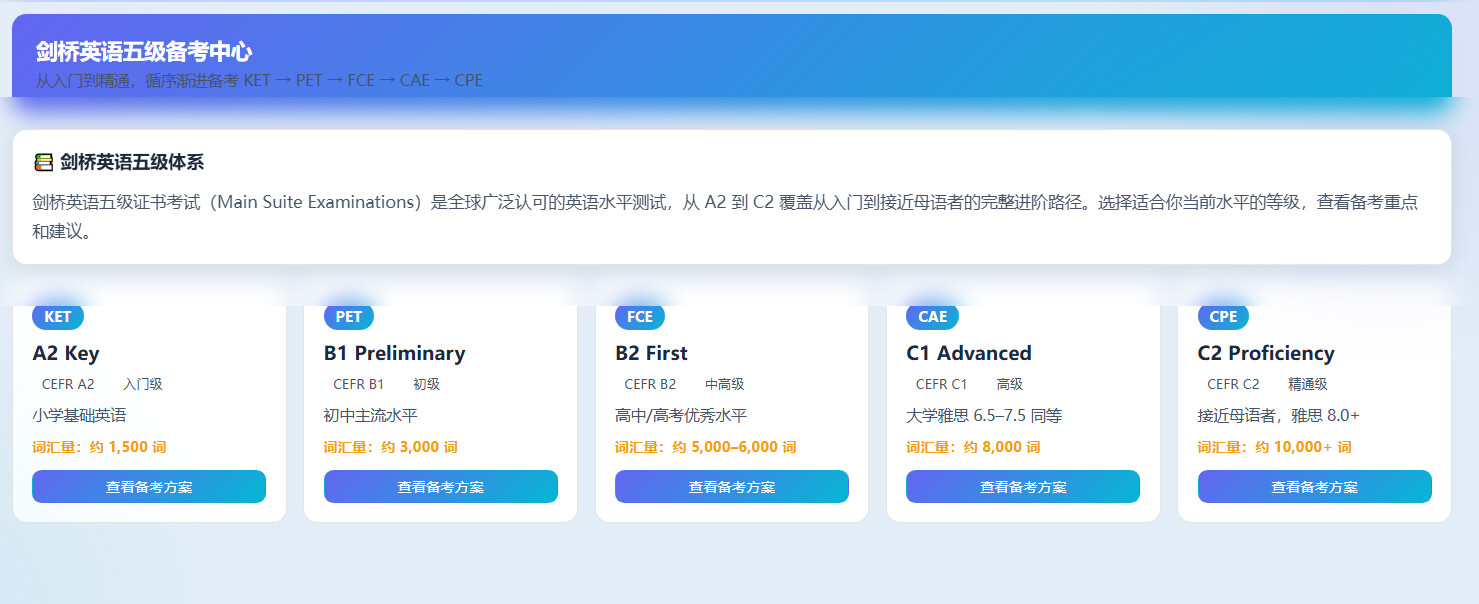
Task: Click the 词汇量：约 5,000–6,000 词 text
Action: pos(706,447)
